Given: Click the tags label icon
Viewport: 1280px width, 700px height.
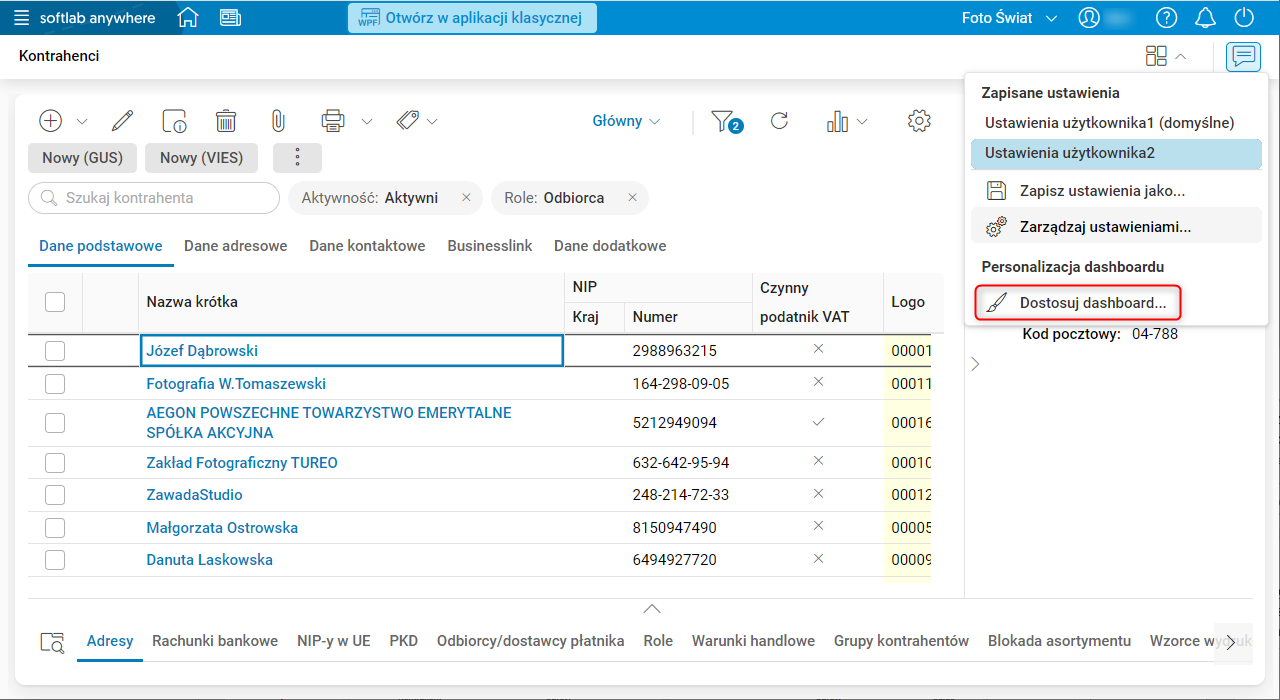Looking at the screenshot, I should pyautogui.click(x=407, y=121).
